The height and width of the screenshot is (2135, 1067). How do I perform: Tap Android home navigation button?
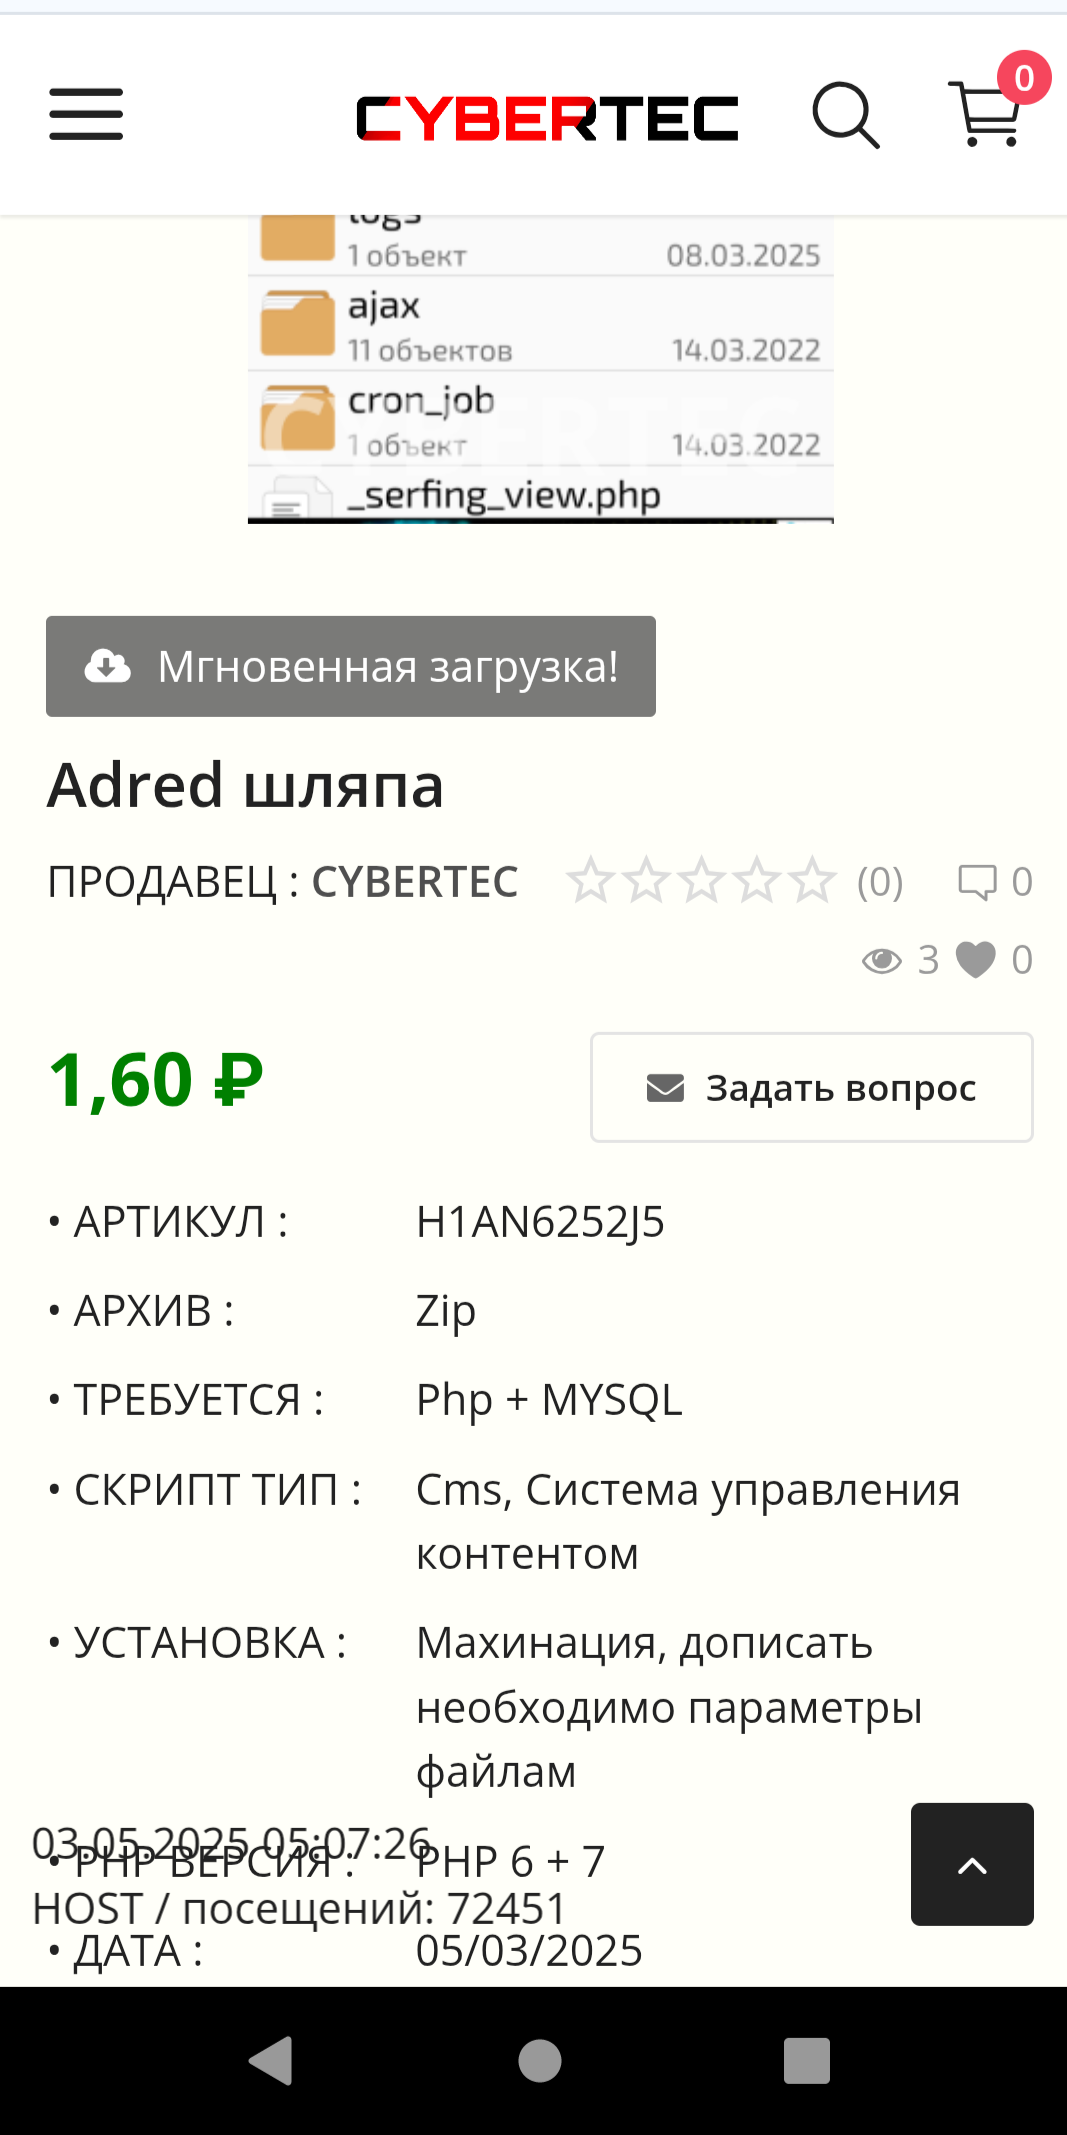540,2061
